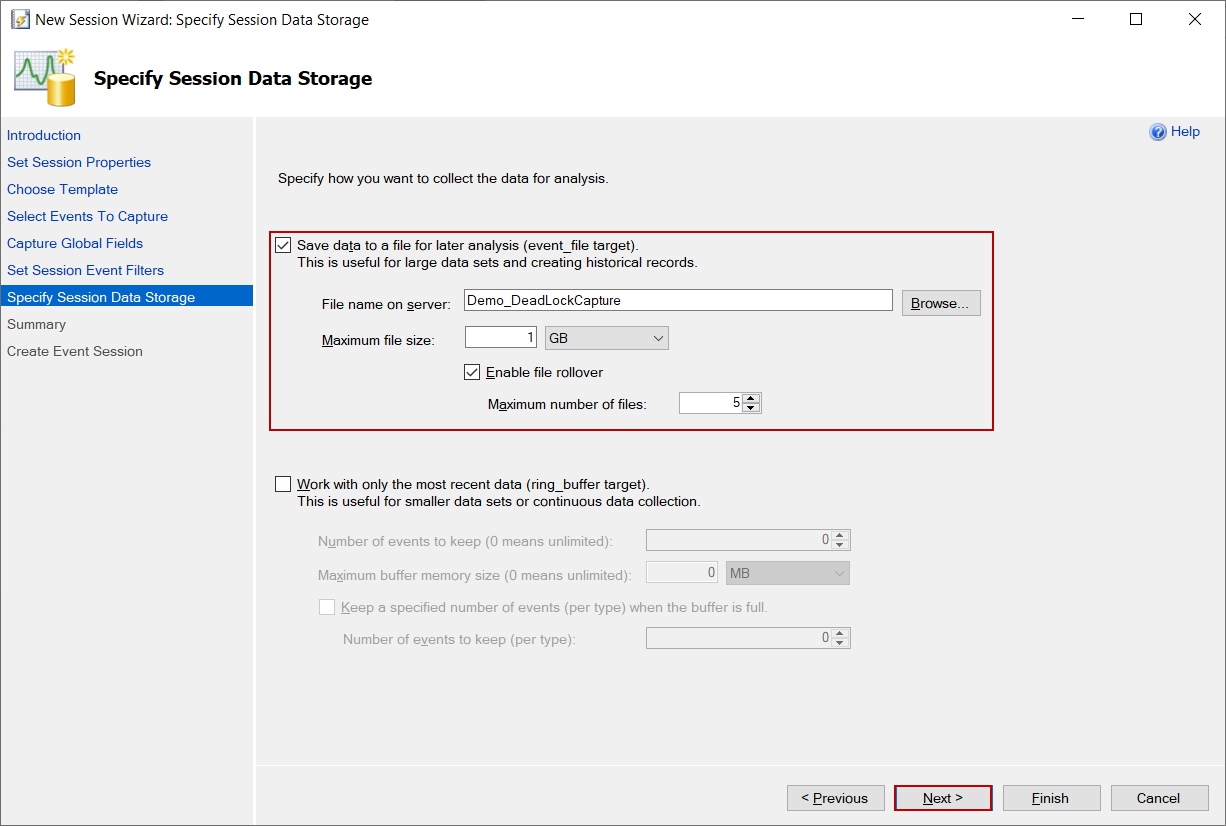Switch to Select Events To Capture page
The image size is (1226, 826).
(87, 216)
